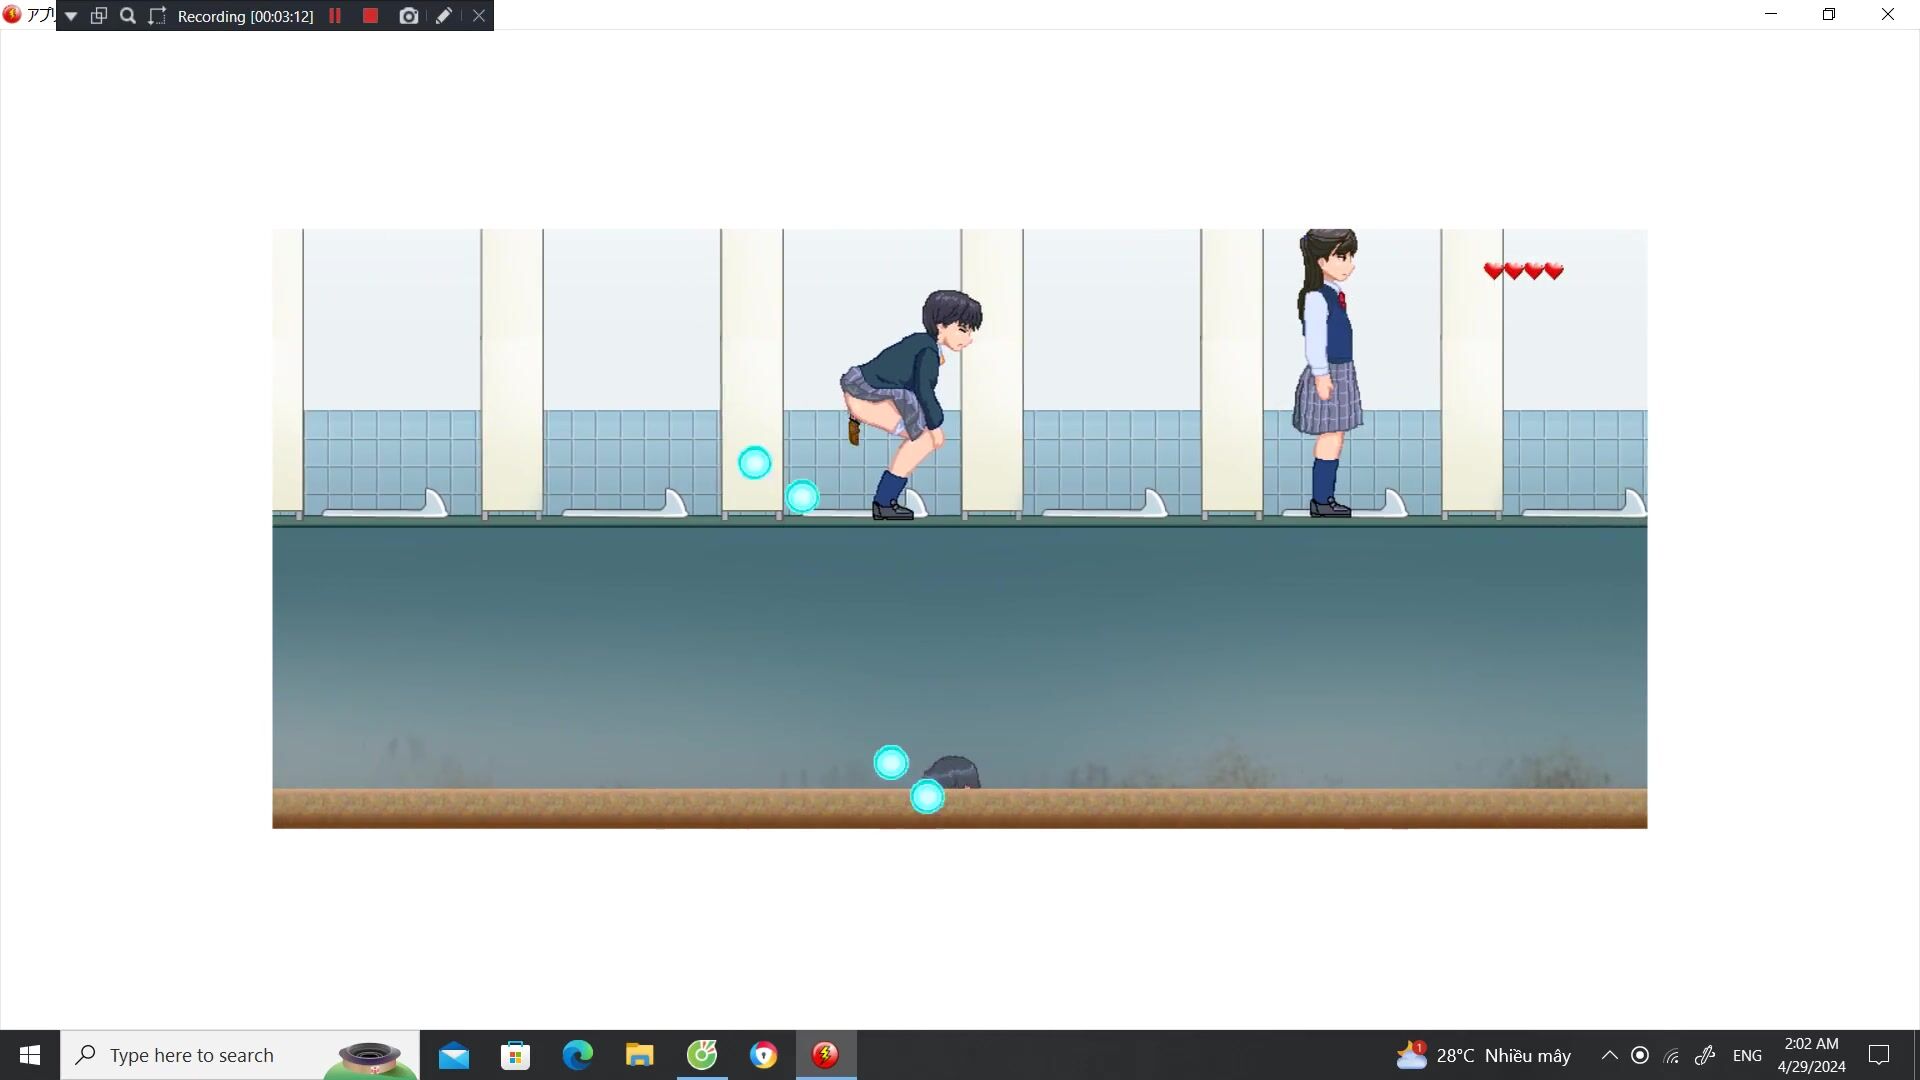Stop the recording with red square
The image size is (1920, 1080).
(x=370, y=16)
